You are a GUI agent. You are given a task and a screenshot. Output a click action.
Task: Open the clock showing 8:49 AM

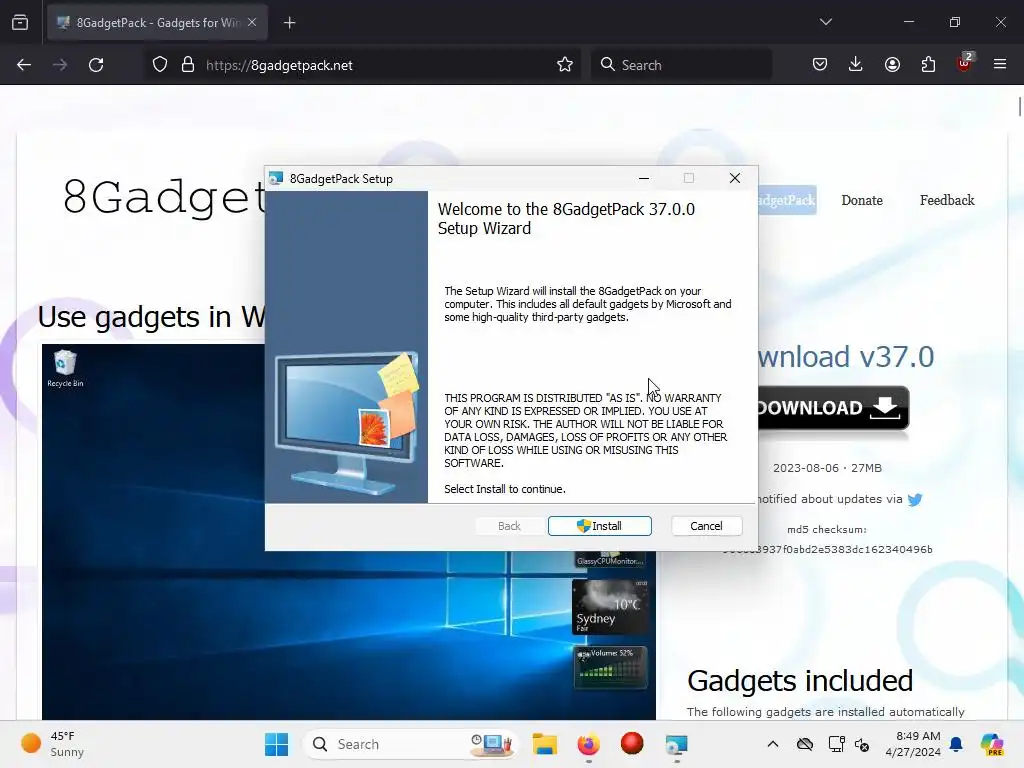[x=913, y=744]
